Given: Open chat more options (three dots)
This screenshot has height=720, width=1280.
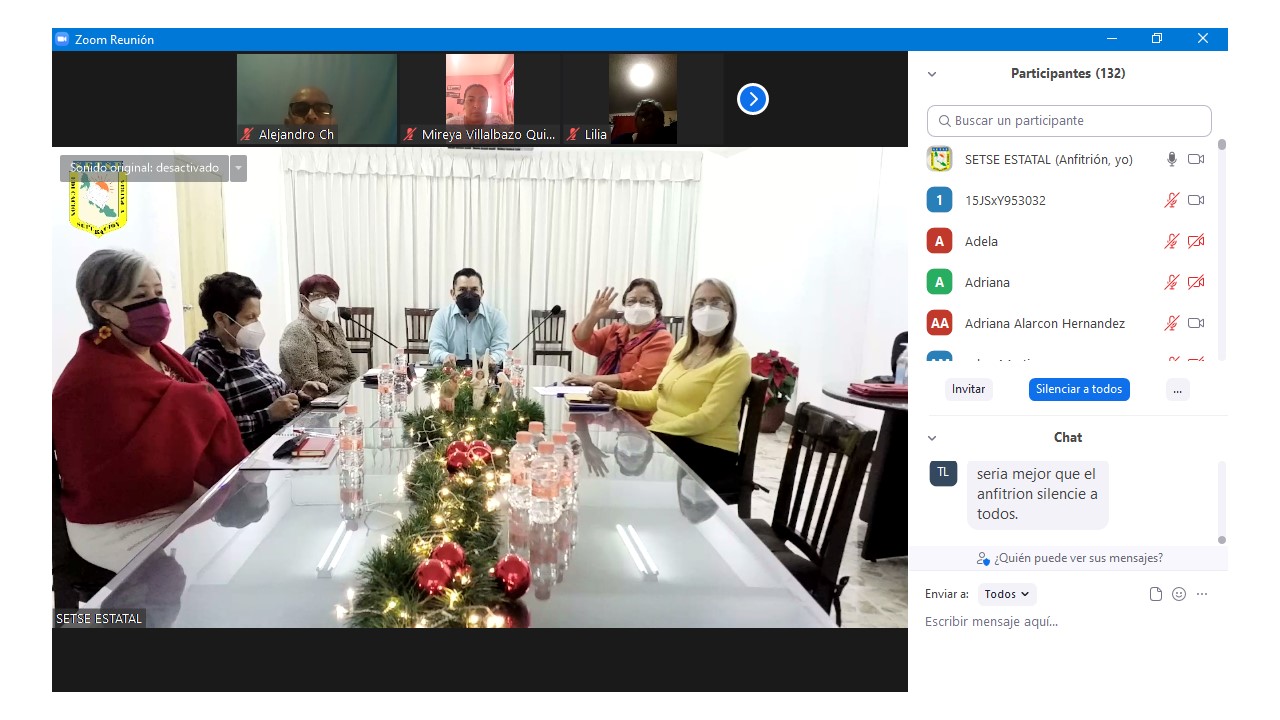Looking at the screenshot, I should pos(1202,594).
